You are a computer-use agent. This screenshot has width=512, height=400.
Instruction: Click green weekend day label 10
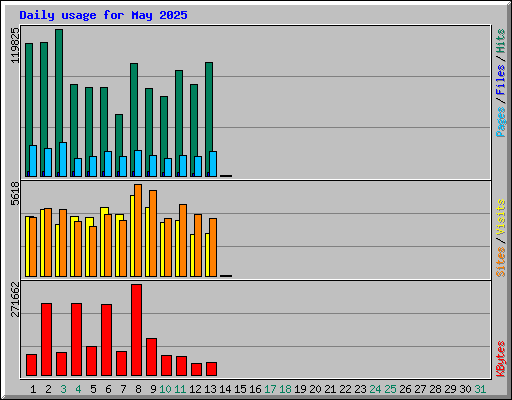pyautogui.click(x=165, y=389)
